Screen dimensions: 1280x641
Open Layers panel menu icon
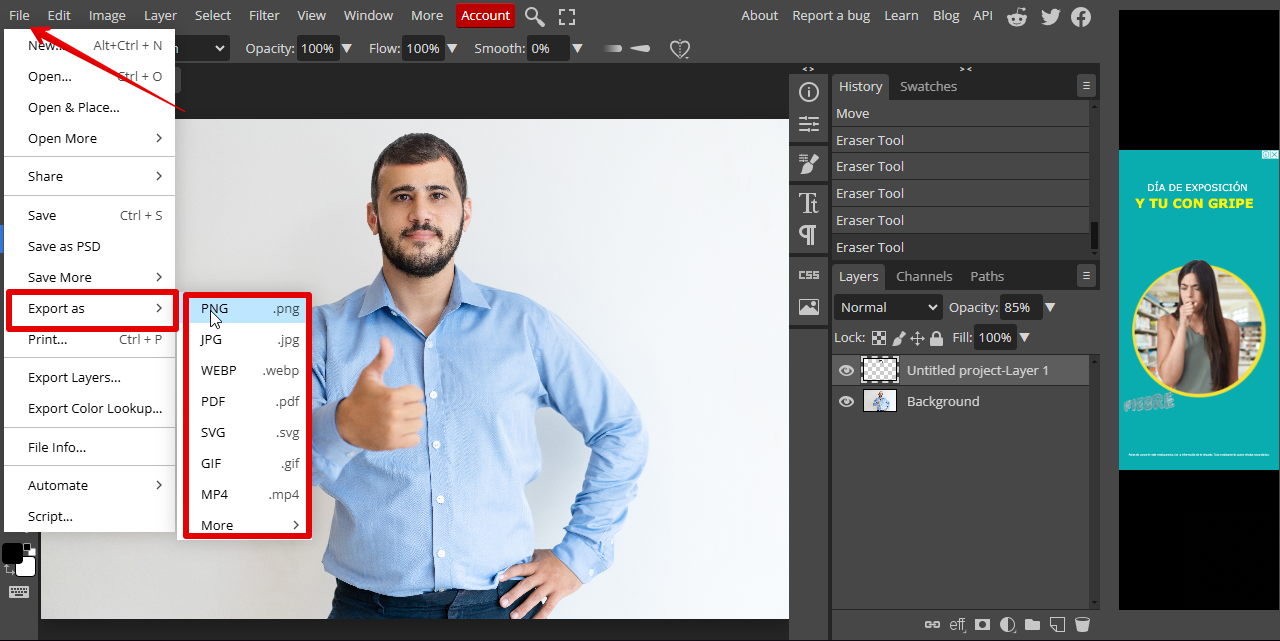(x=1086, y=275)
